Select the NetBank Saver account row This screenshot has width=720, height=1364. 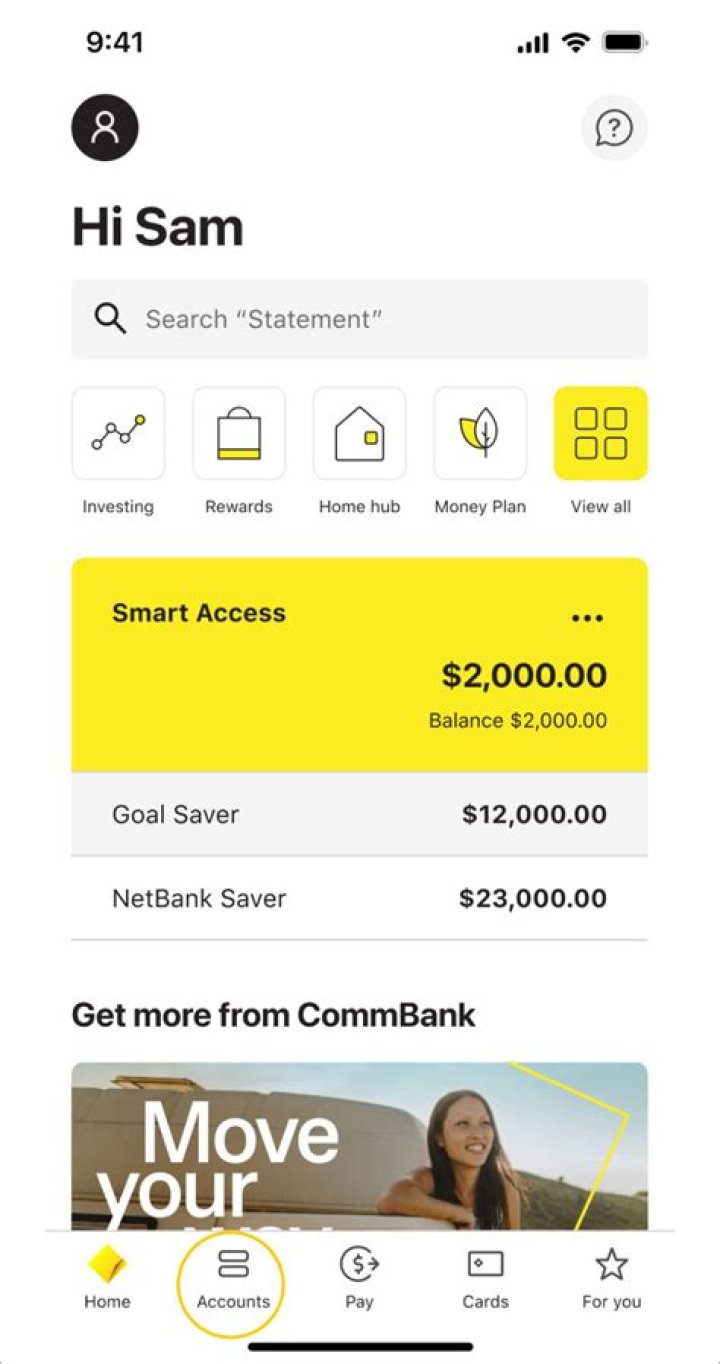point(359,898)
